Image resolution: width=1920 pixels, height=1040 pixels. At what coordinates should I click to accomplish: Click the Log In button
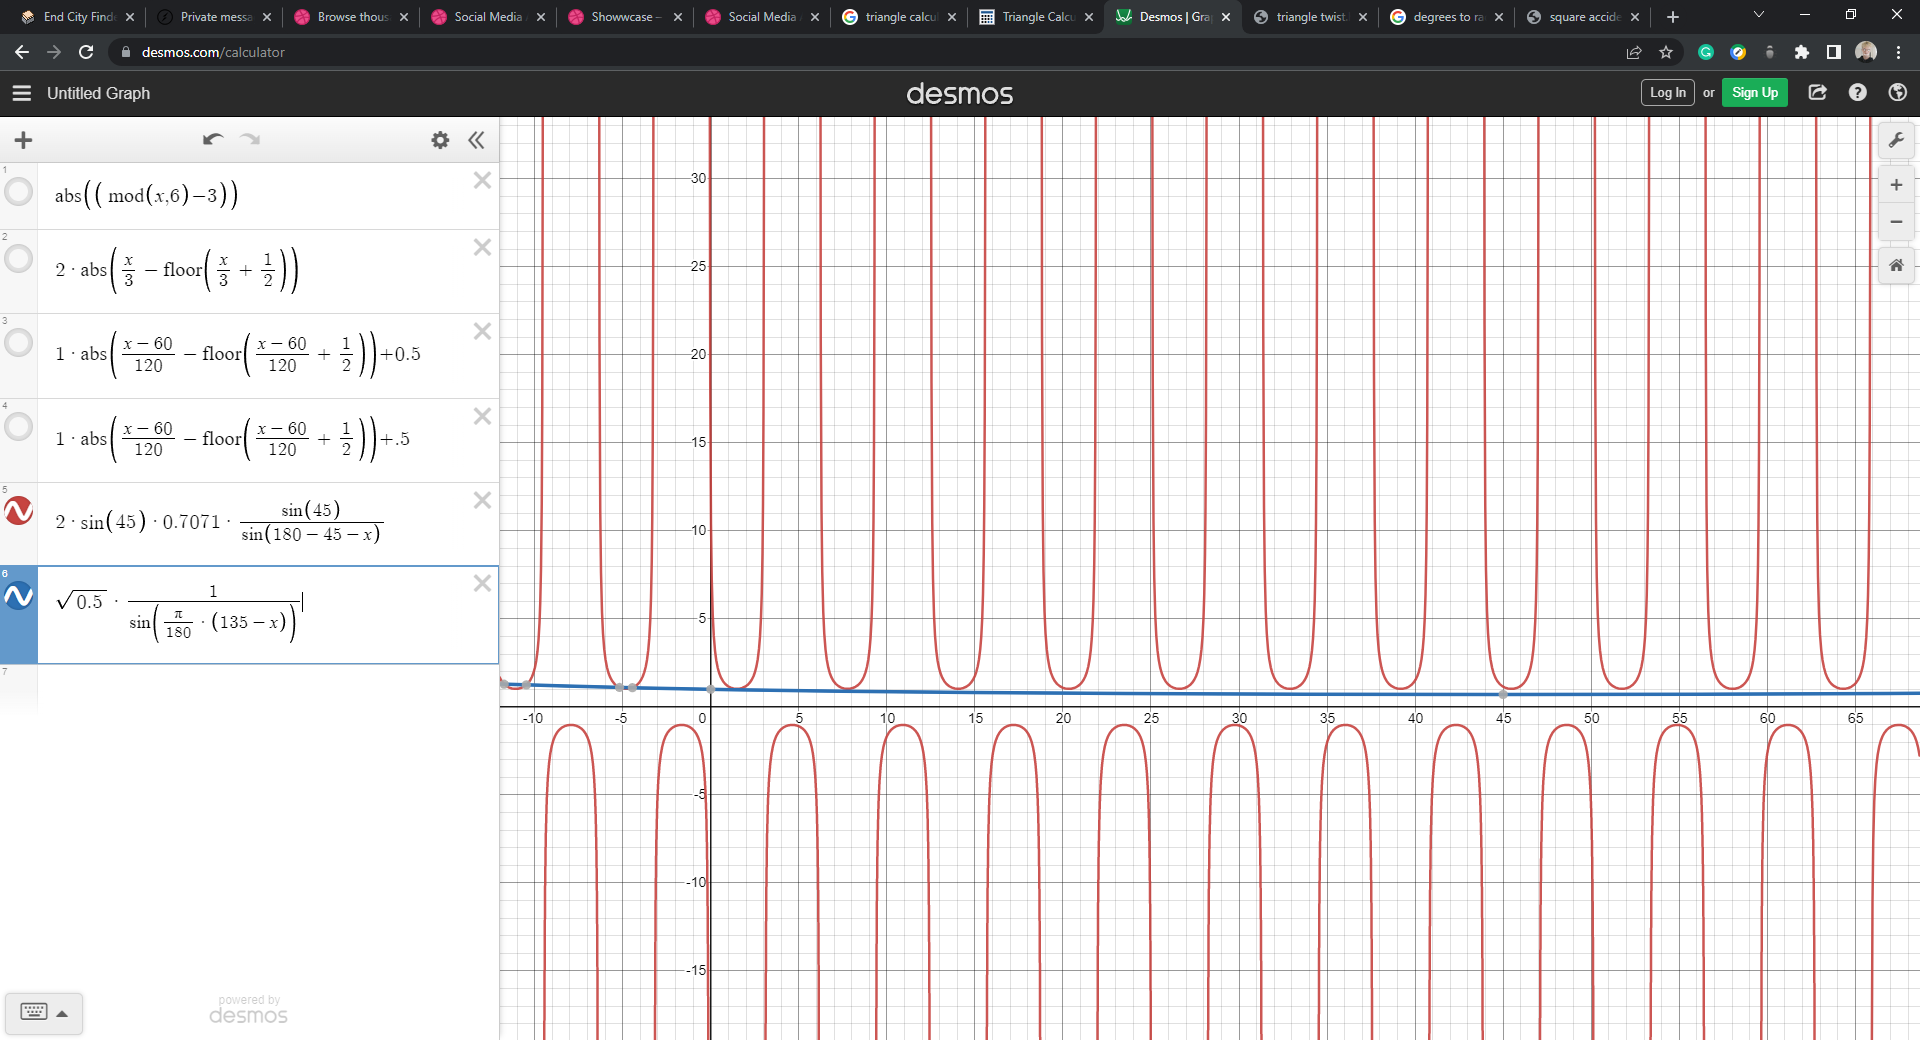(1667, 93)
